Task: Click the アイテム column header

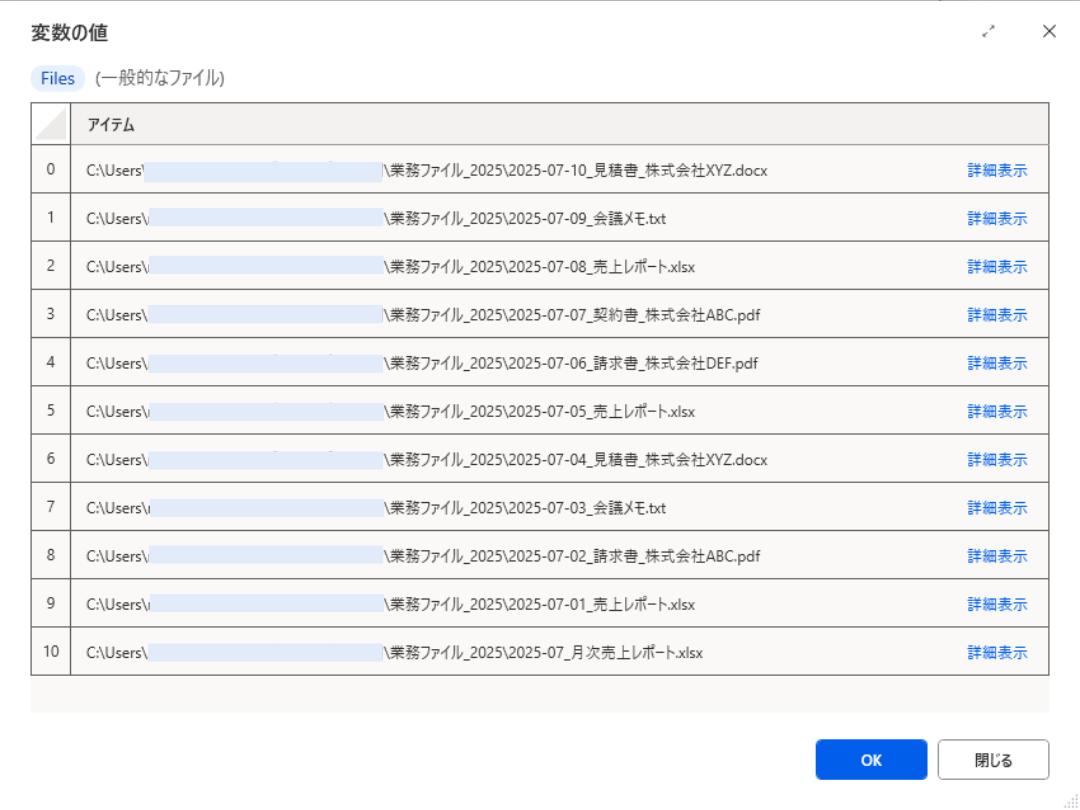Action: [x=559, y=125]
